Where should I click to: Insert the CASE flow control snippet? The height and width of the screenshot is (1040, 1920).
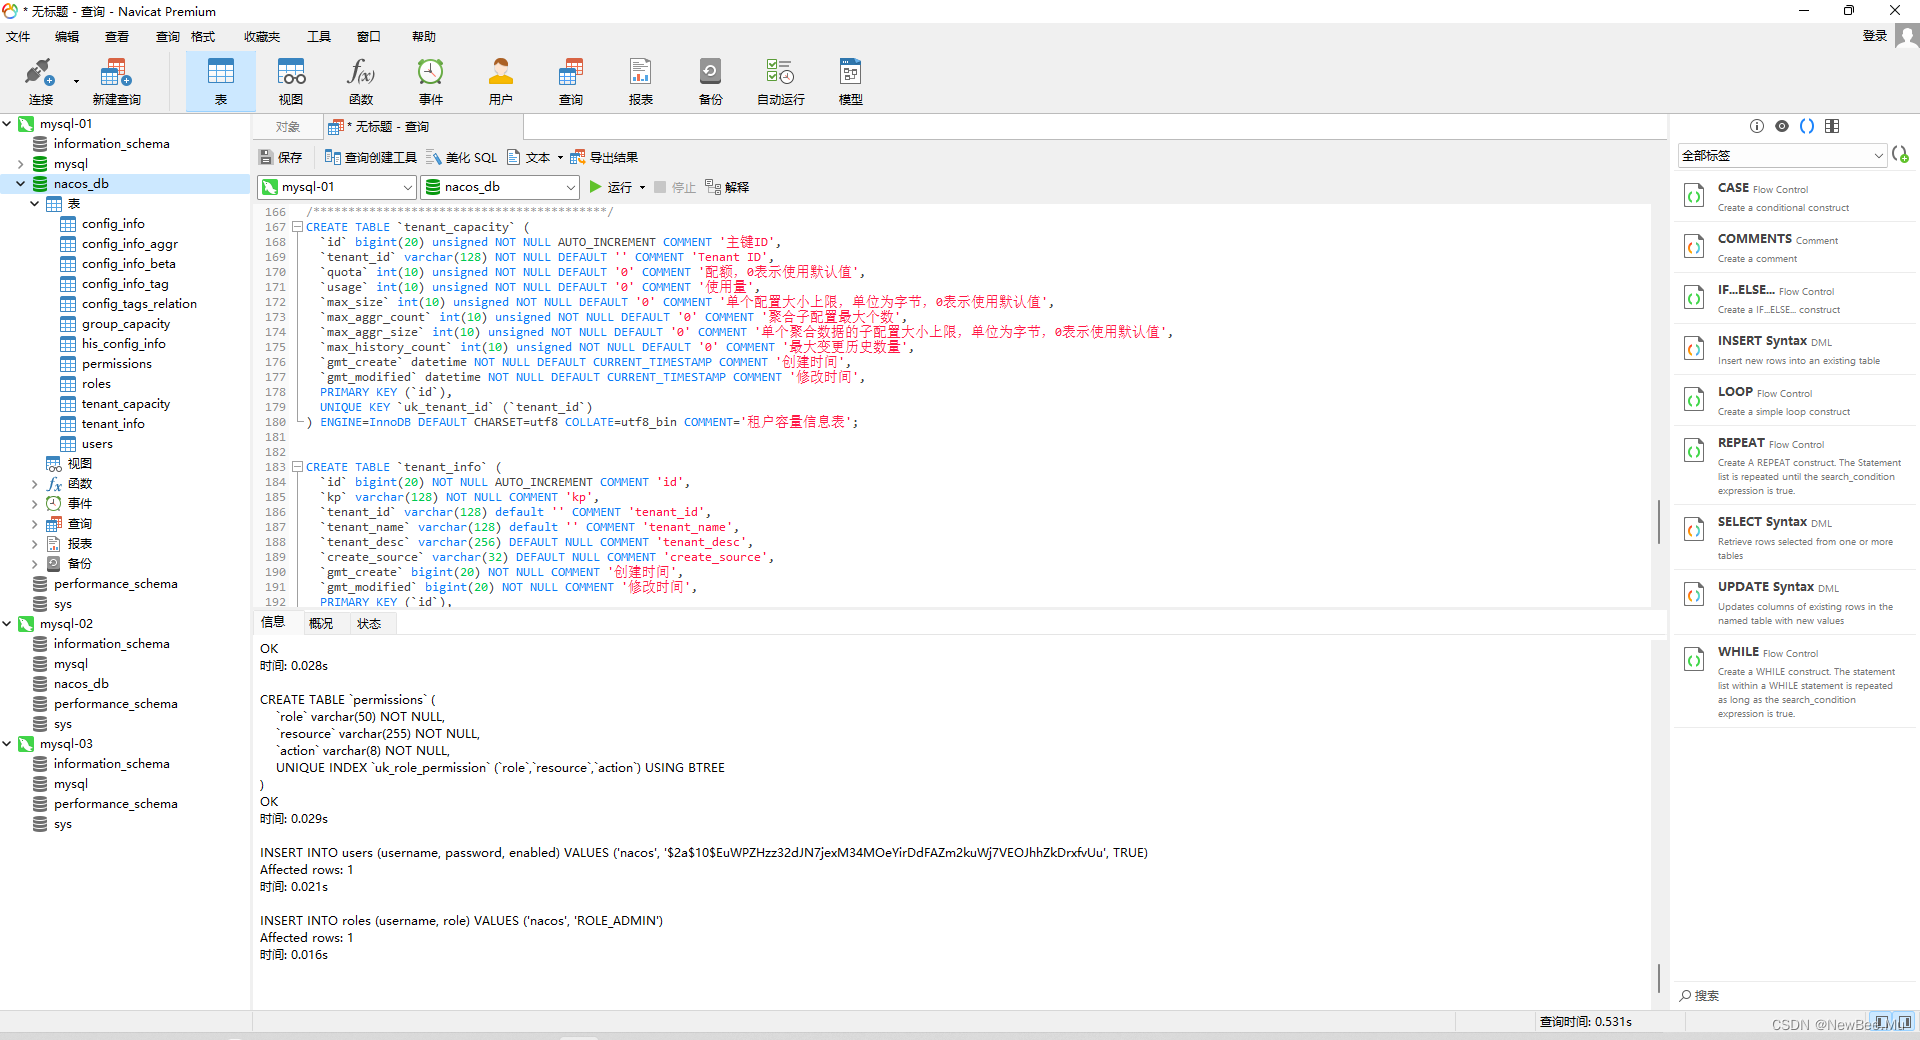[x=1794, y=196]
